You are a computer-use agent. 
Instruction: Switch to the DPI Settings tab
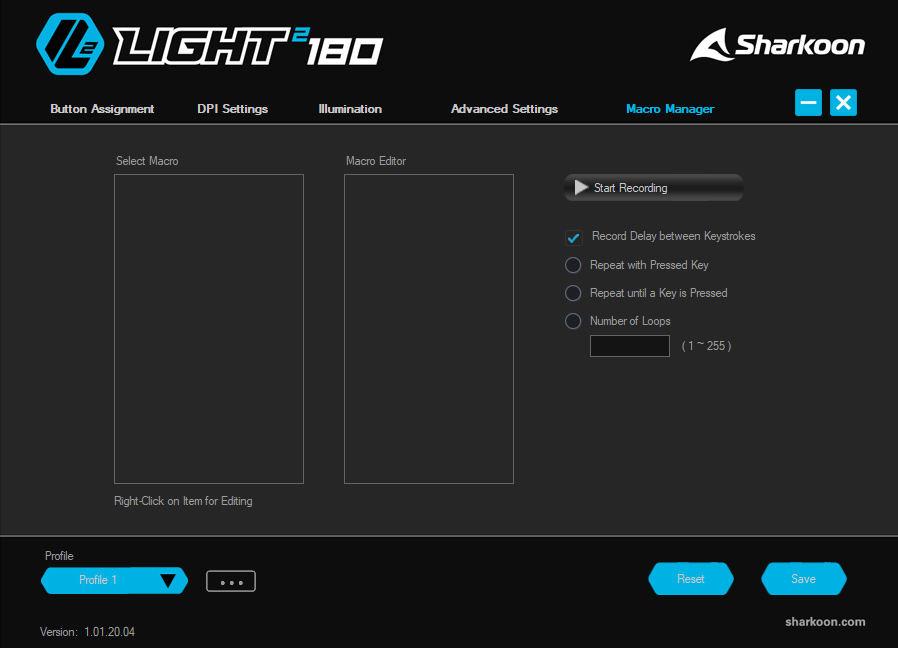[233, 109]
